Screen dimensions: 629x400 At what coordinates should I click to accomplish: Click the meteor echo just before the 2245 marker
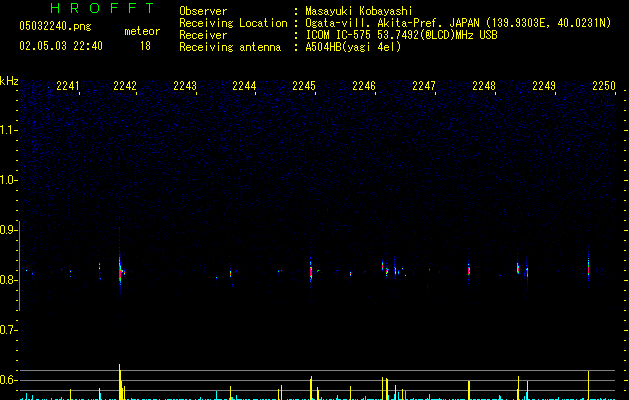311,272
